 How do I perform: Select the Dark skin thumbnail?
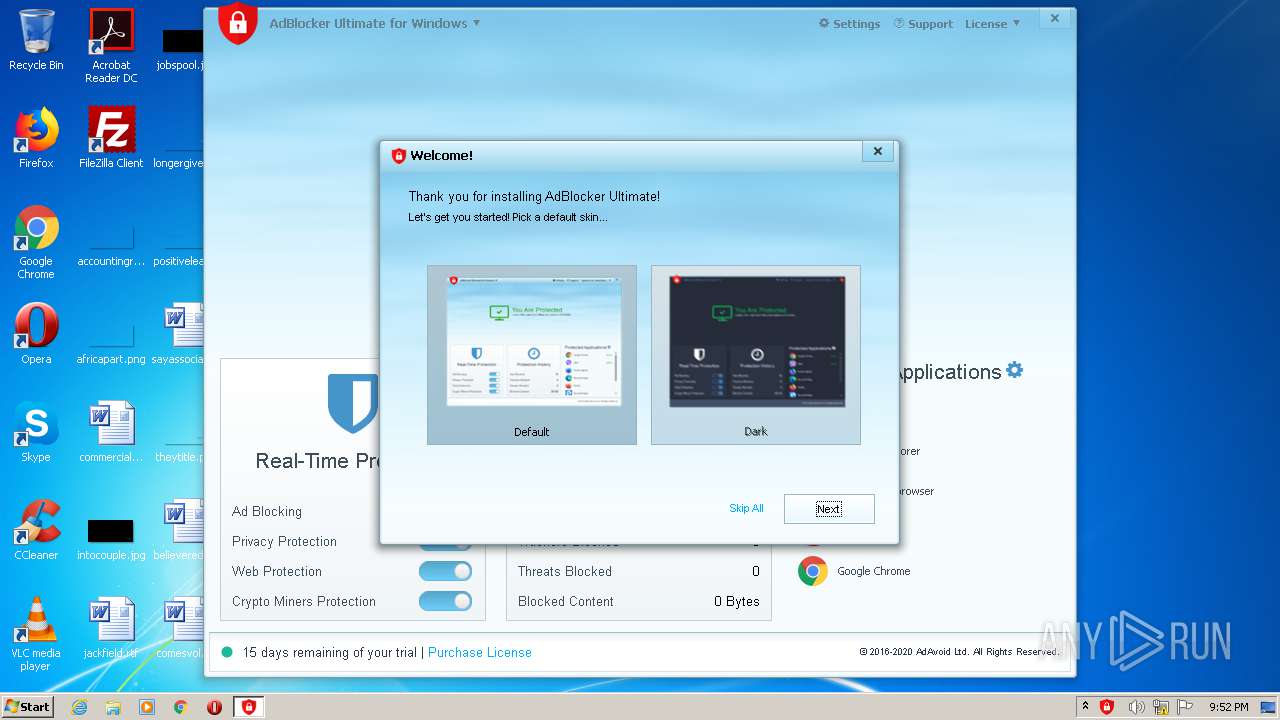point(756,355)
